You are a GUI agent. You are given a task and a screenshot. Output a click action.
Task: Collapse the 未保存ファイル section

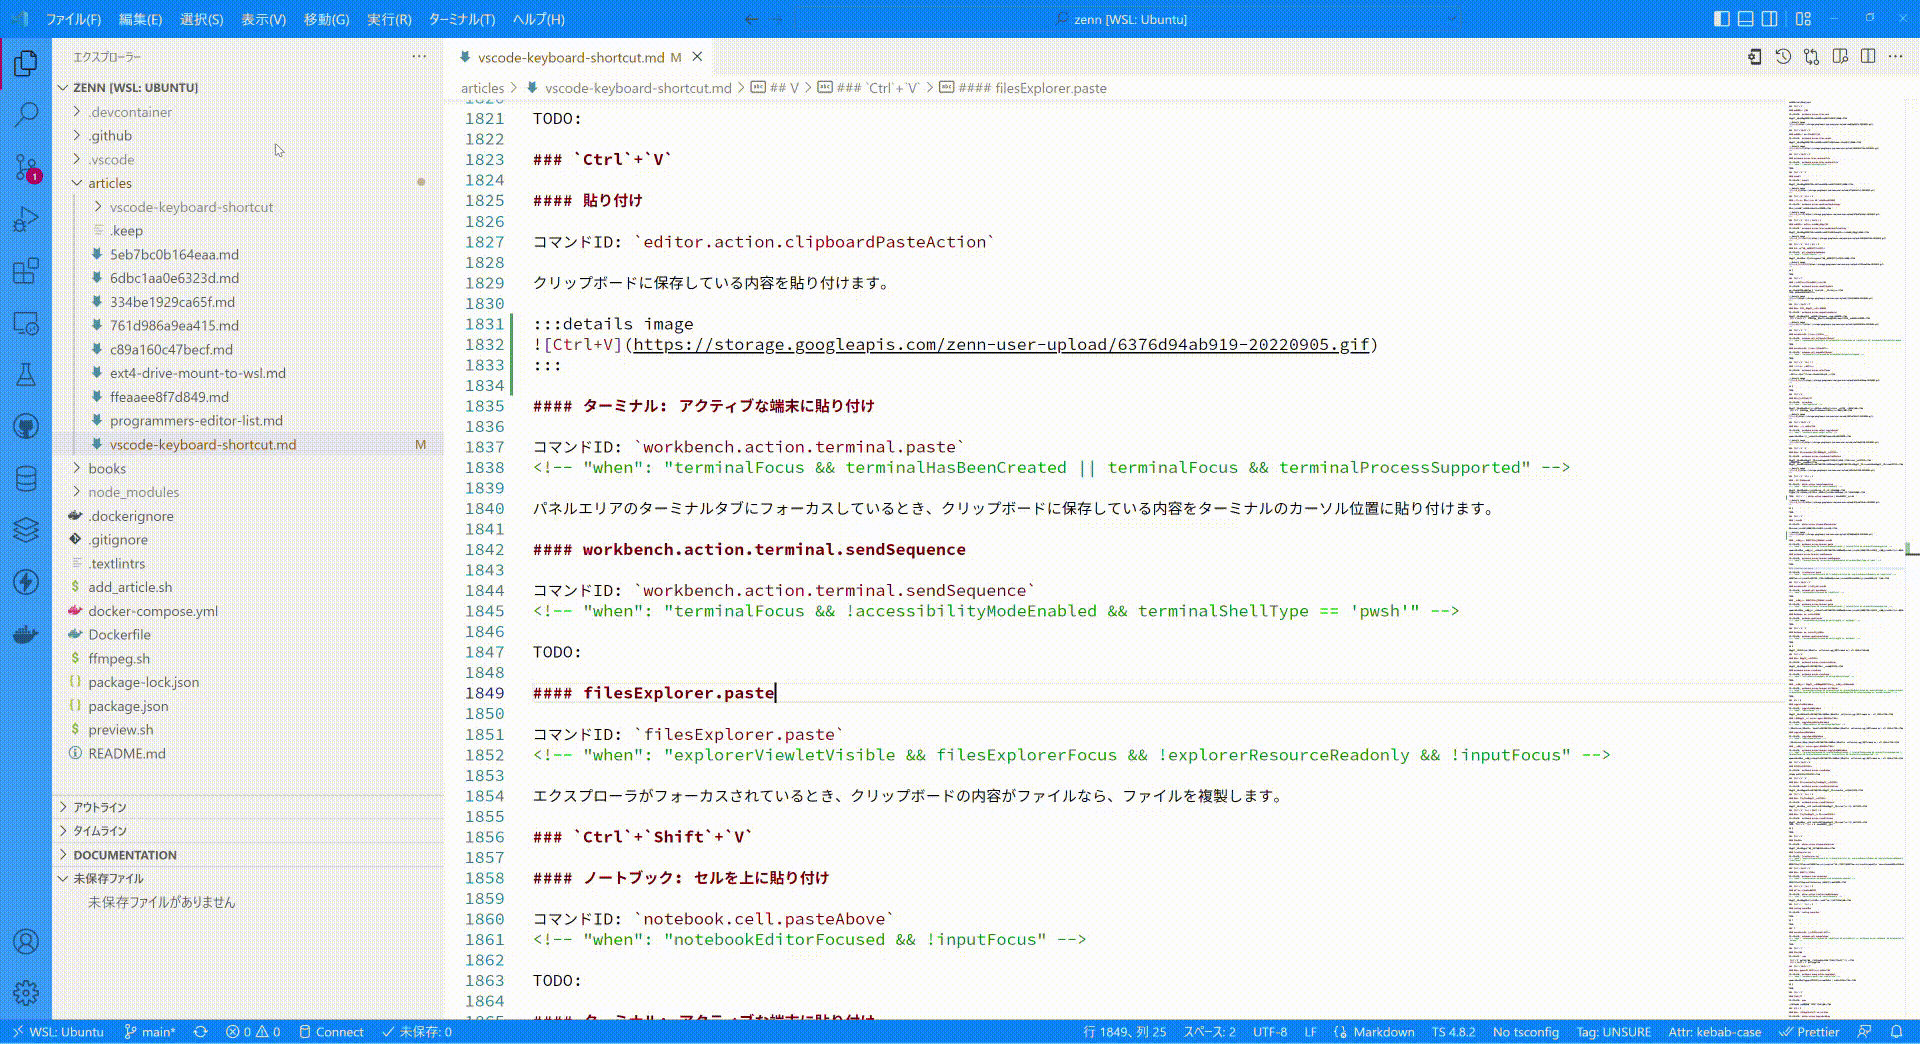[x=248, y=879]
